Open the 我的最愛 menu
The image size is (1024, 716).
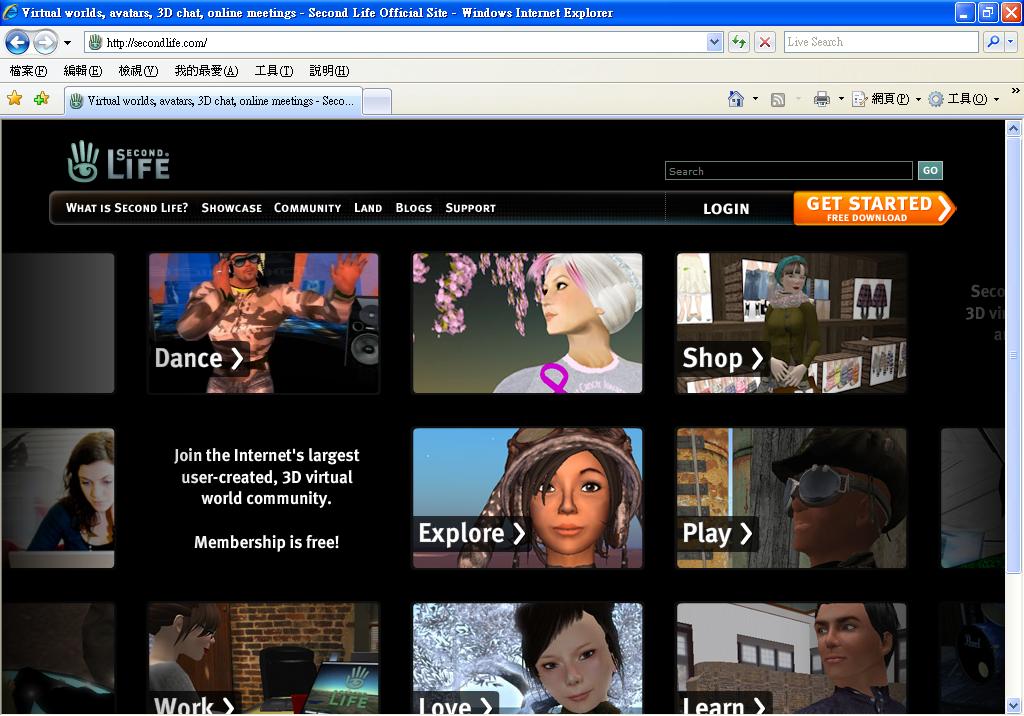(206, 71)
